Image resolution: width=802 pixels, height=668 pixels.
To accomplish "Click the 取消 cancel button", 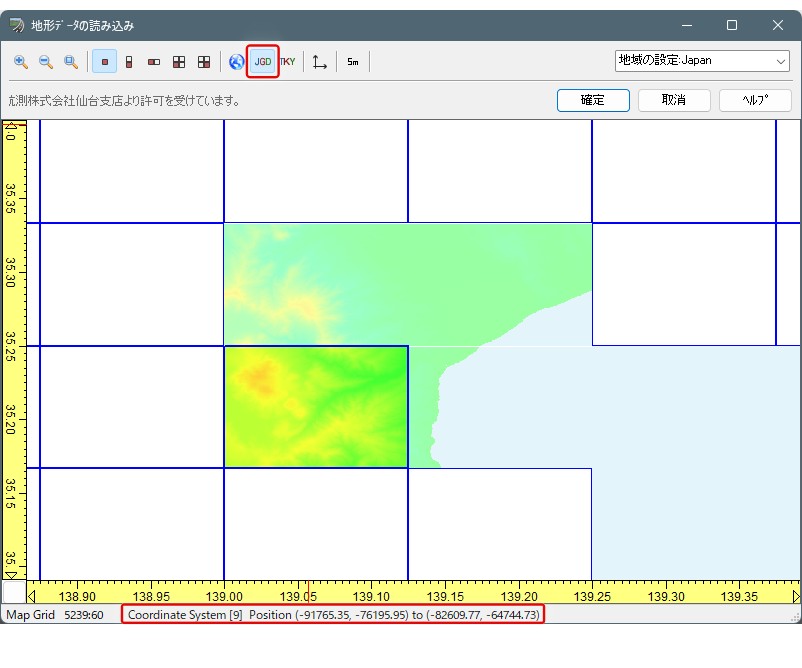I will (x=674, y=100).
